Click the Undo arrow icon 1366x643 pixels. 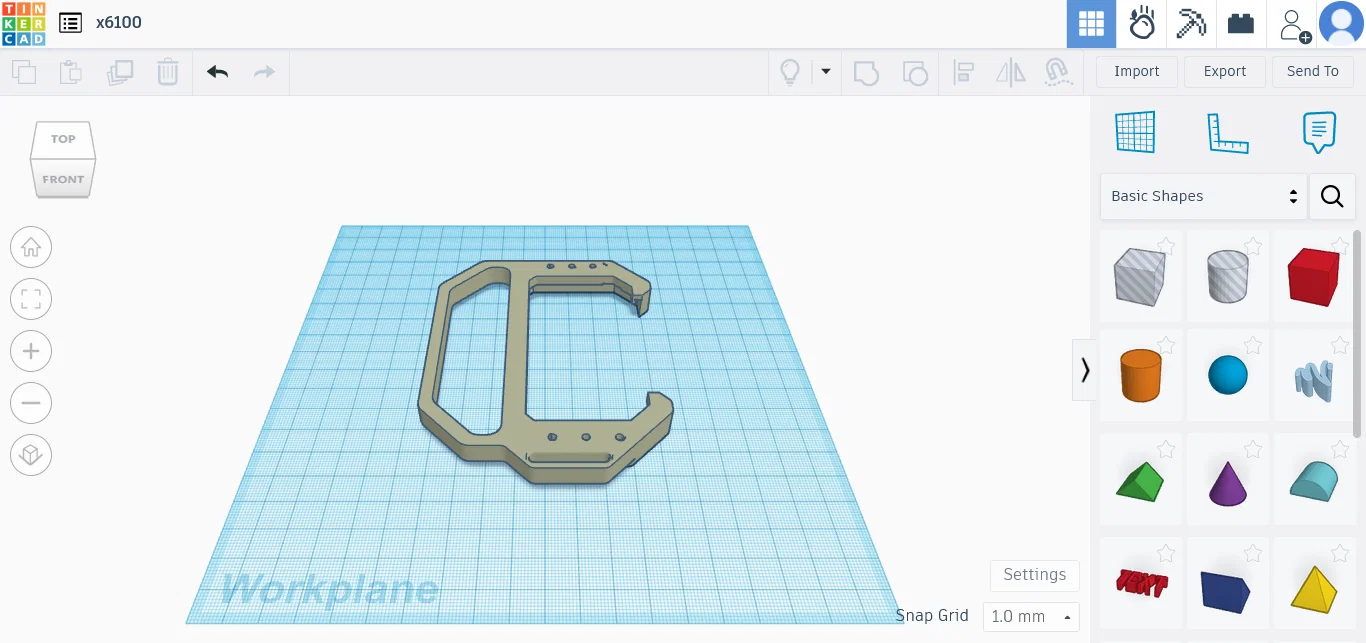tap(217, 72)
